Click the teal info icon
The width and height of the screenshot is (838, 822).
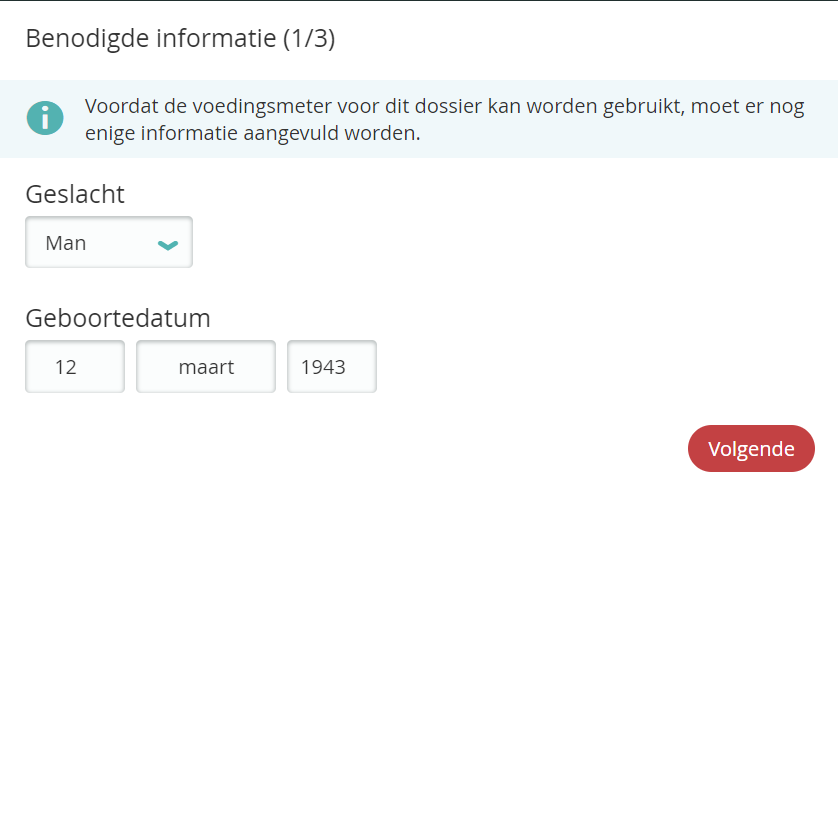pyautogui.click(x=44, y=118)
